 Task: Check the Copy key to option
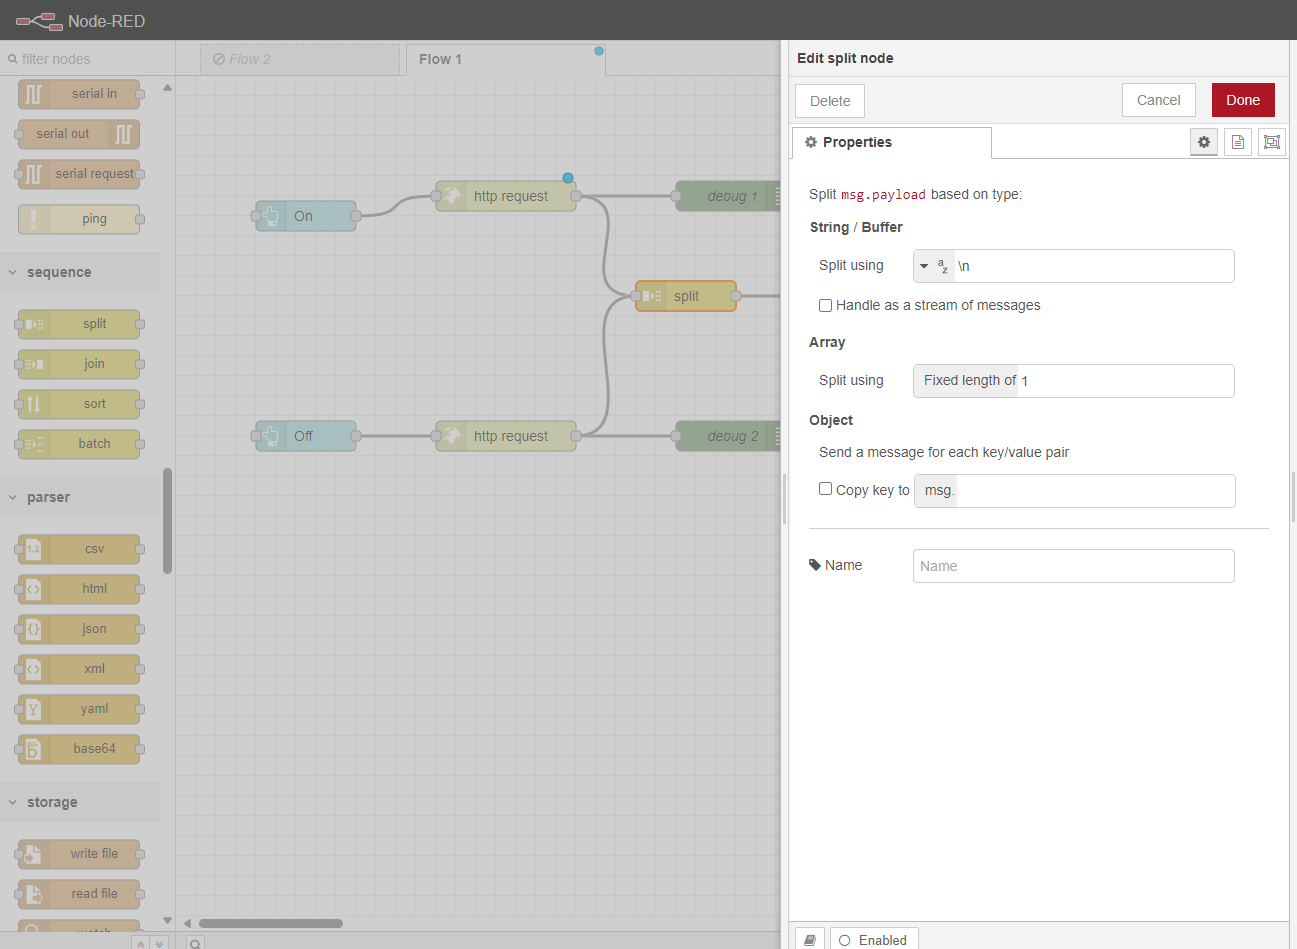pyautogui.click(x=825, y=489)
